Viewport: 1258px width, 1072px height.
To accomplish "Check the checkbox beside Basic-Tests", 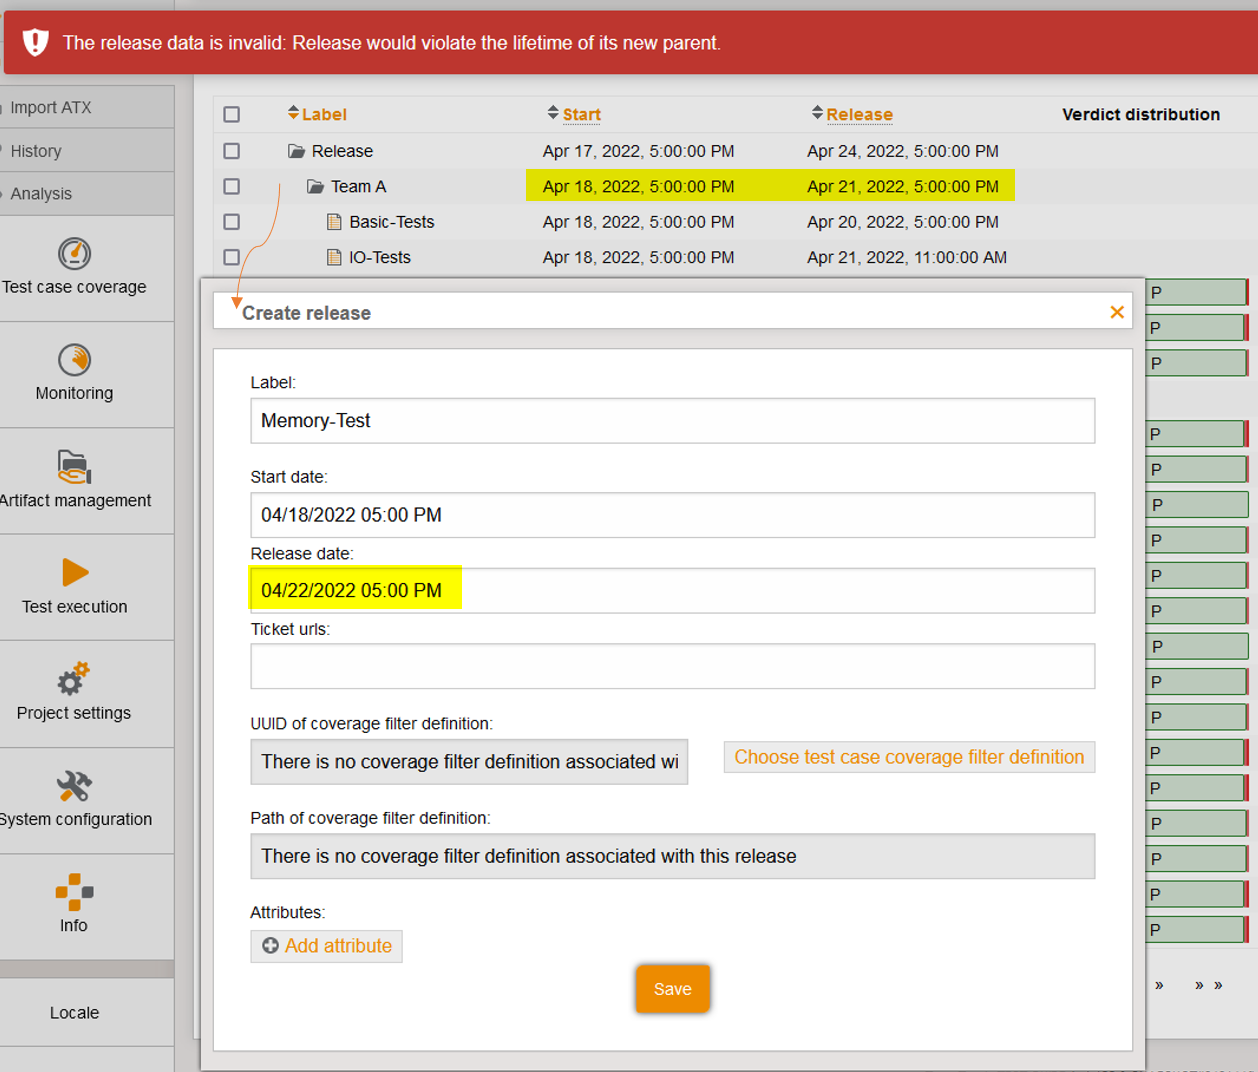I will click(x=231, y=222).
